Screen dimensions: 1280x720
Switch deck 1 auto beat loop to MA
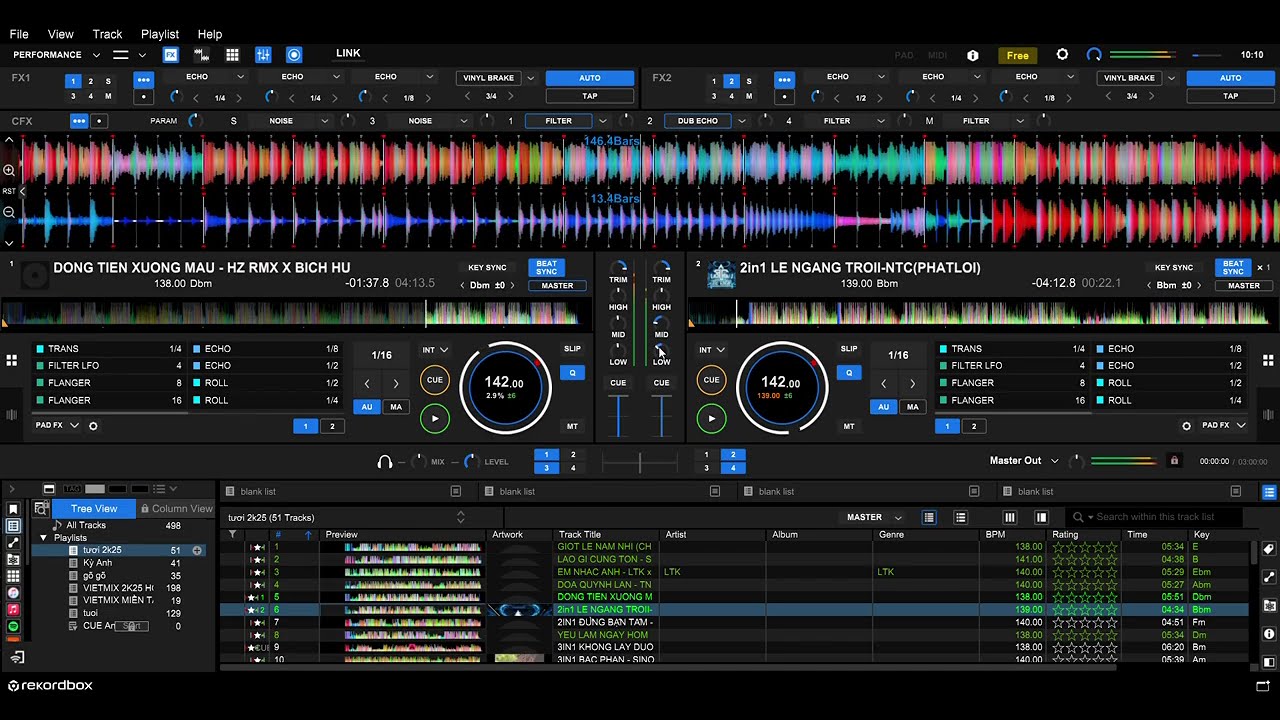(396, 407)
